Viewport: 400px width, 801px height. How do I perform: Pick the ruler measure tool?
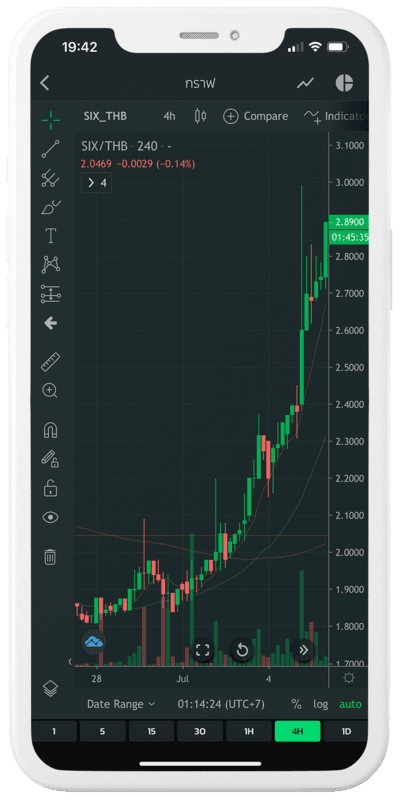point(50,362)
